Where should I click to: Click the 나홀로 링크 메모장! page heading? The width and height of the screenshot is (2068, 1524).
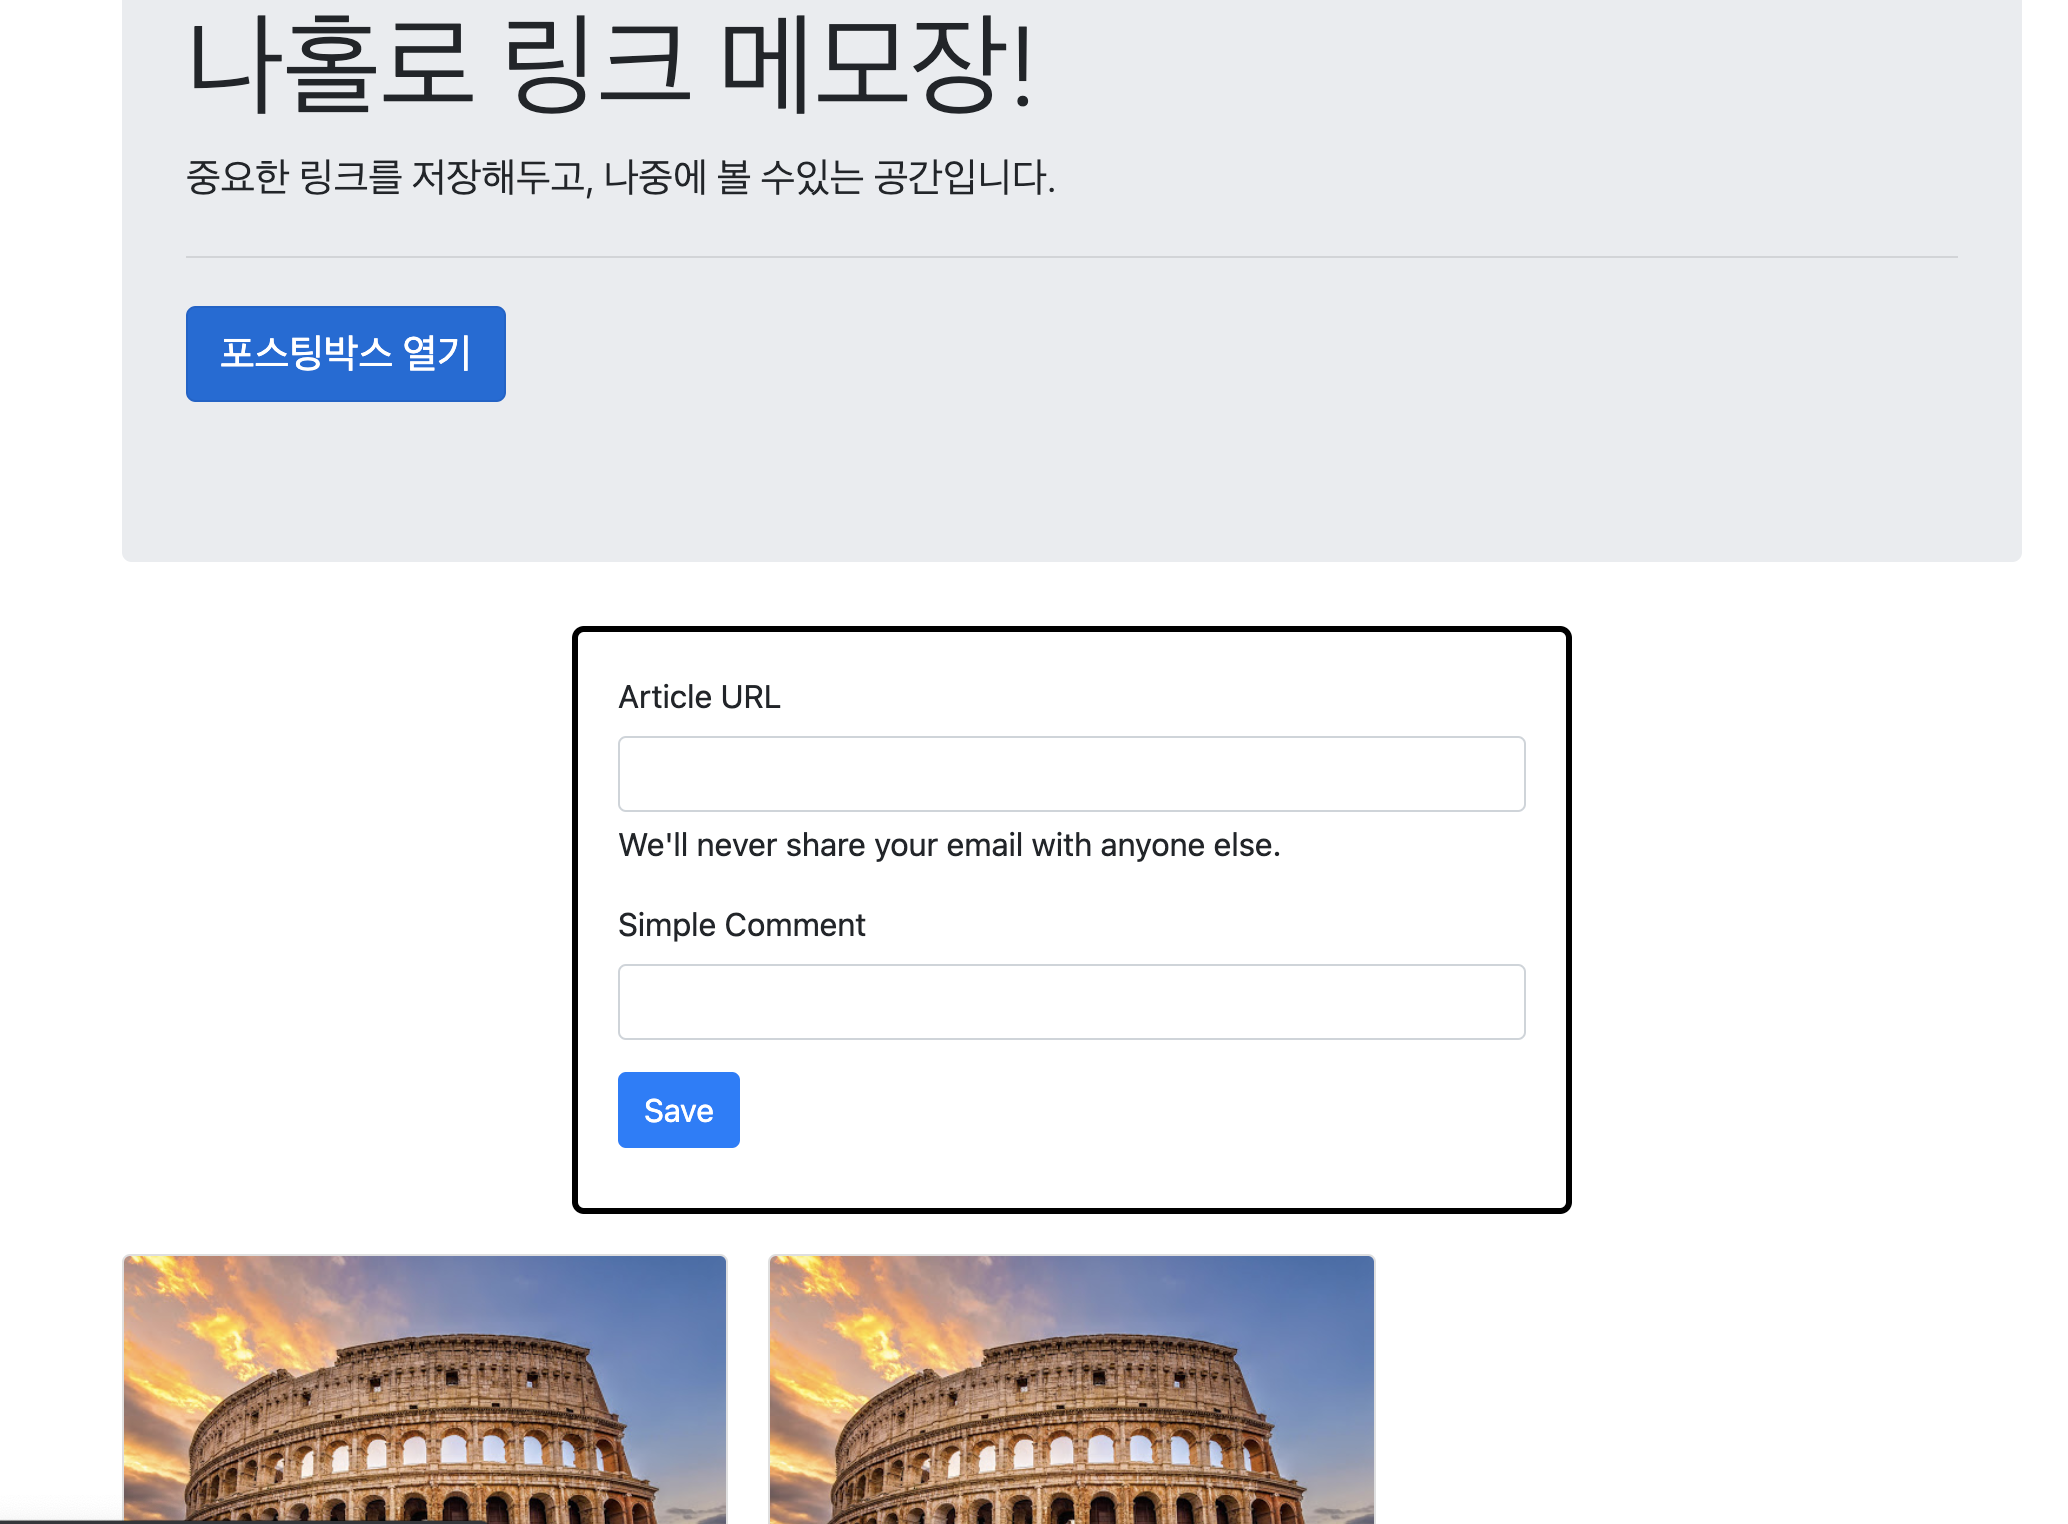click(610, 65)
